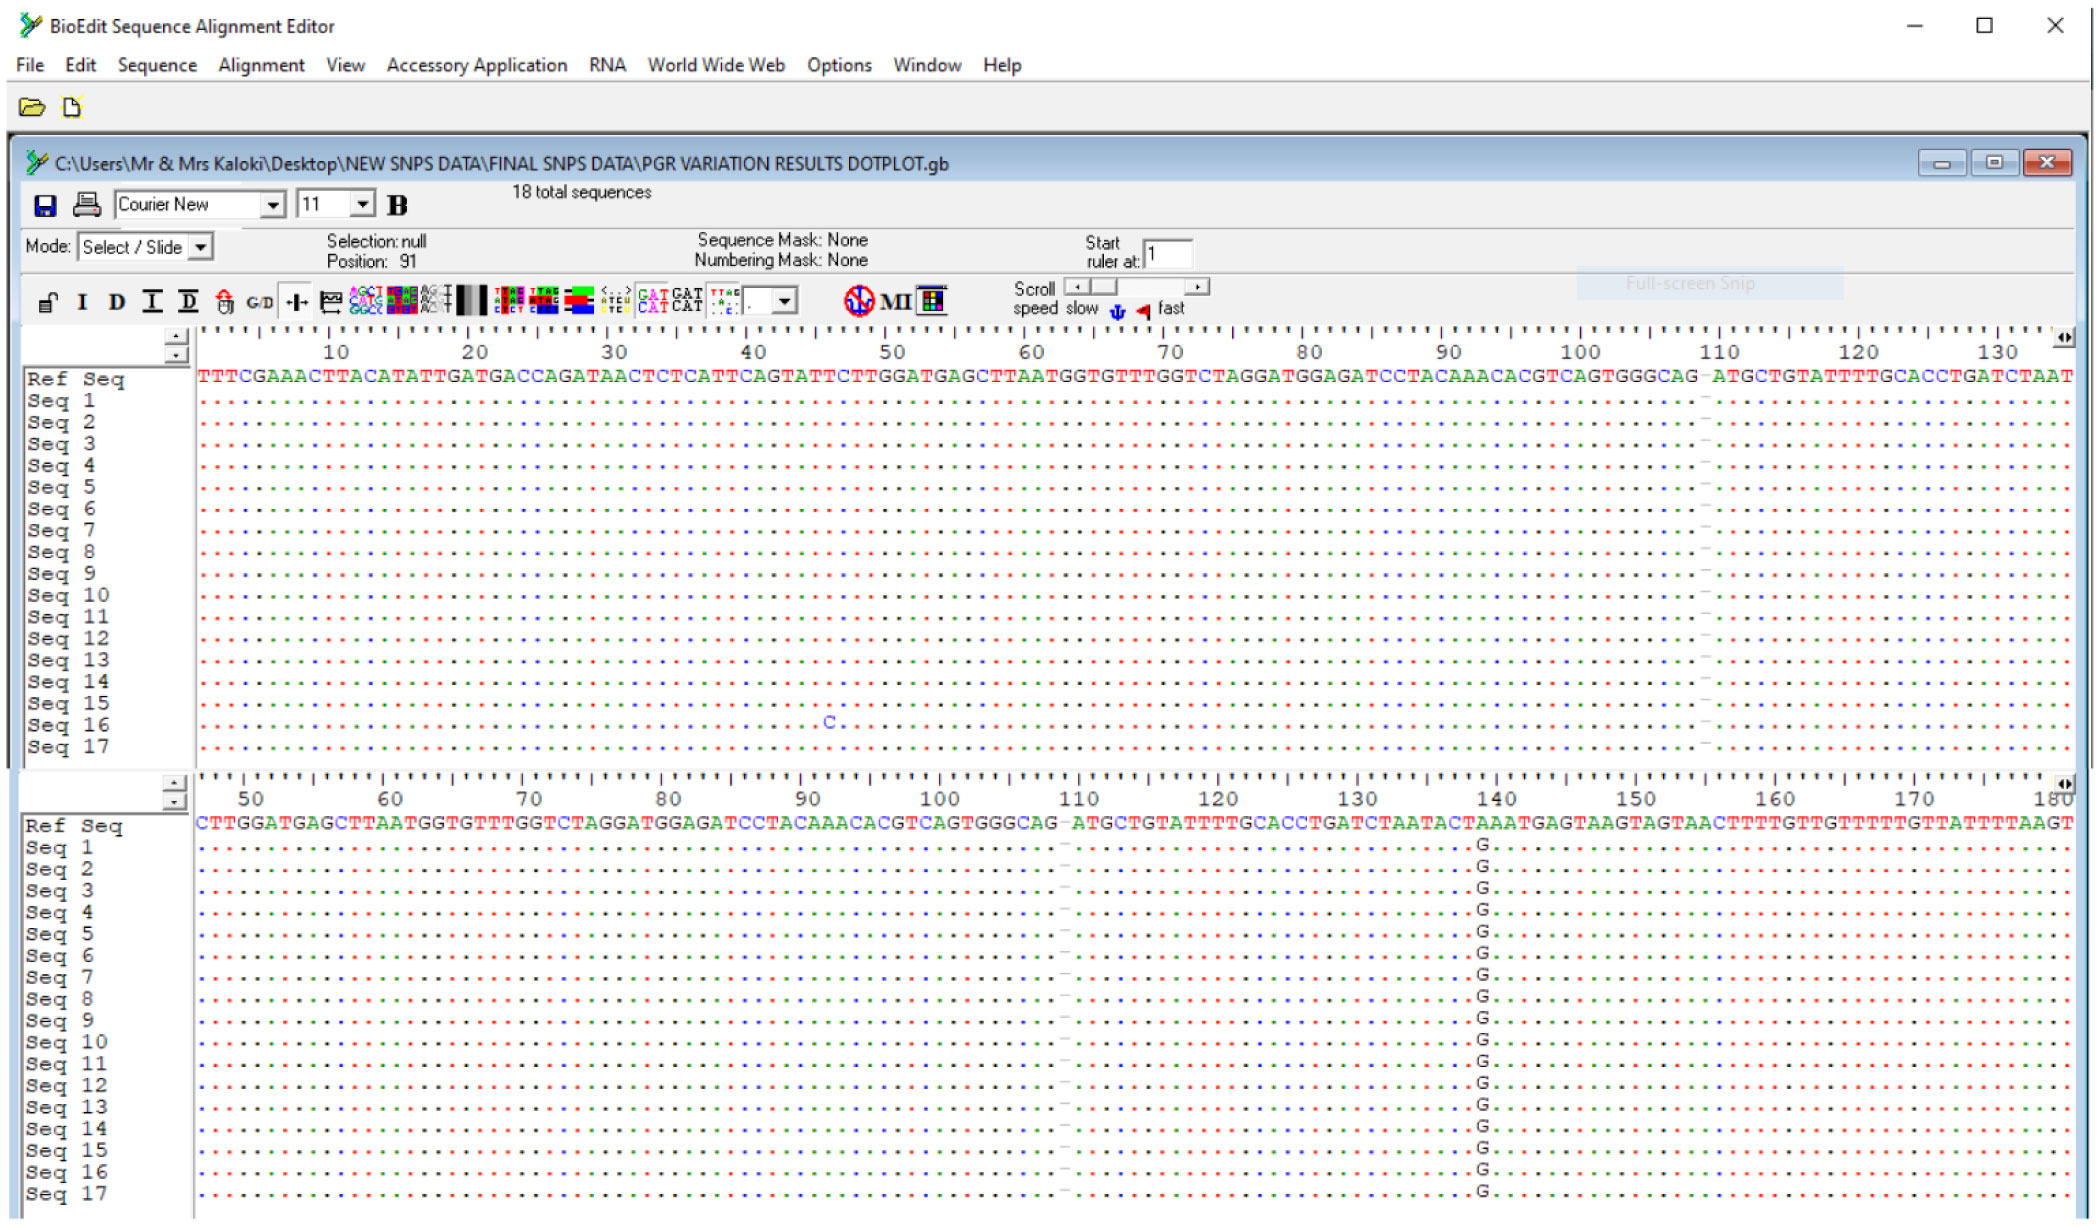Click the open folder icon

coord(32,107)
